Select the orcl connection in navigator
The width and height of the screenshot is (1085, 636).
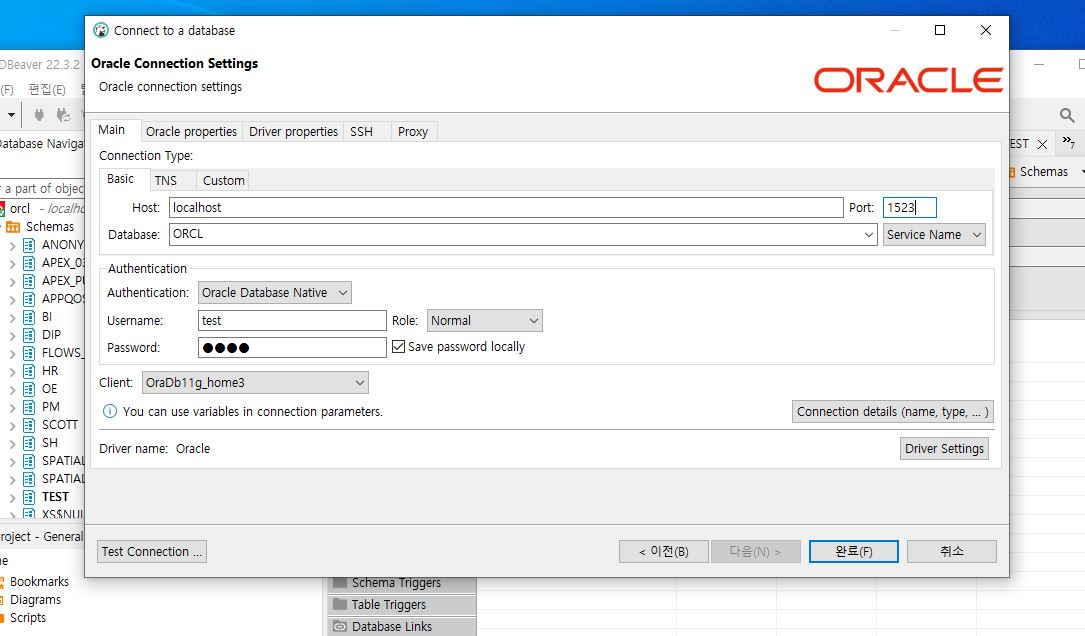[x=20, y=208]
